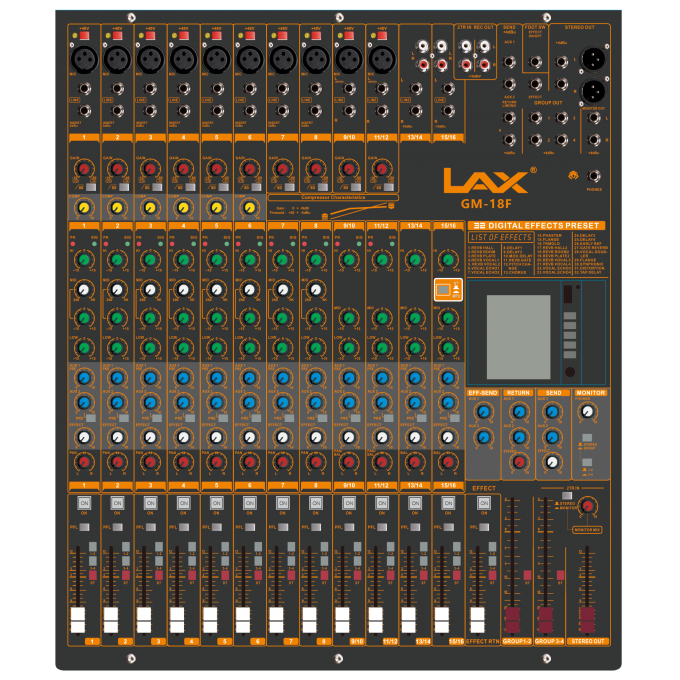Click GROUP OUT jack 1

pos(536,118)
